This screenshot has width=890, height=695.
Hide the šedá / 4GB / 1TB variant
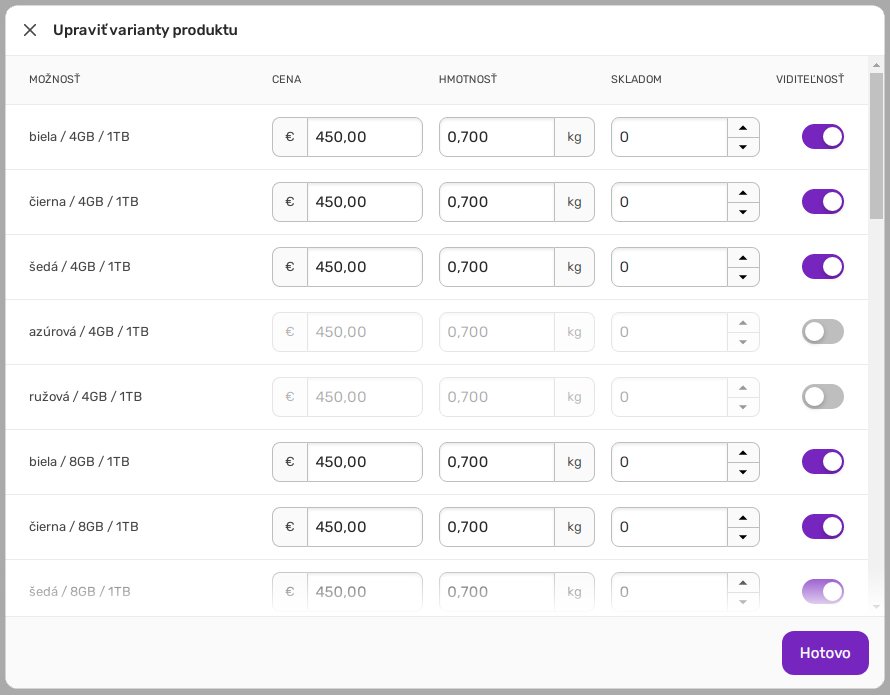pyautogui.click(x=822, y=267)
